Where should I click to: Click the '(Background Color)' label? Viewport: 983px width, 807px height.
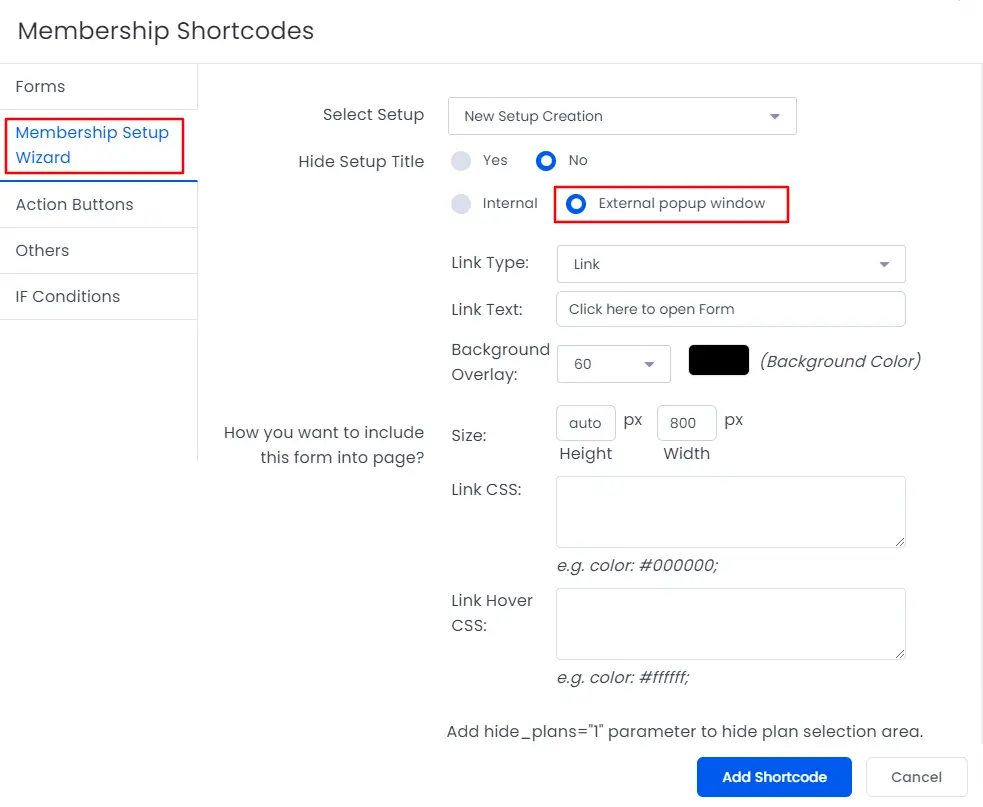click(x=840, y=361)
